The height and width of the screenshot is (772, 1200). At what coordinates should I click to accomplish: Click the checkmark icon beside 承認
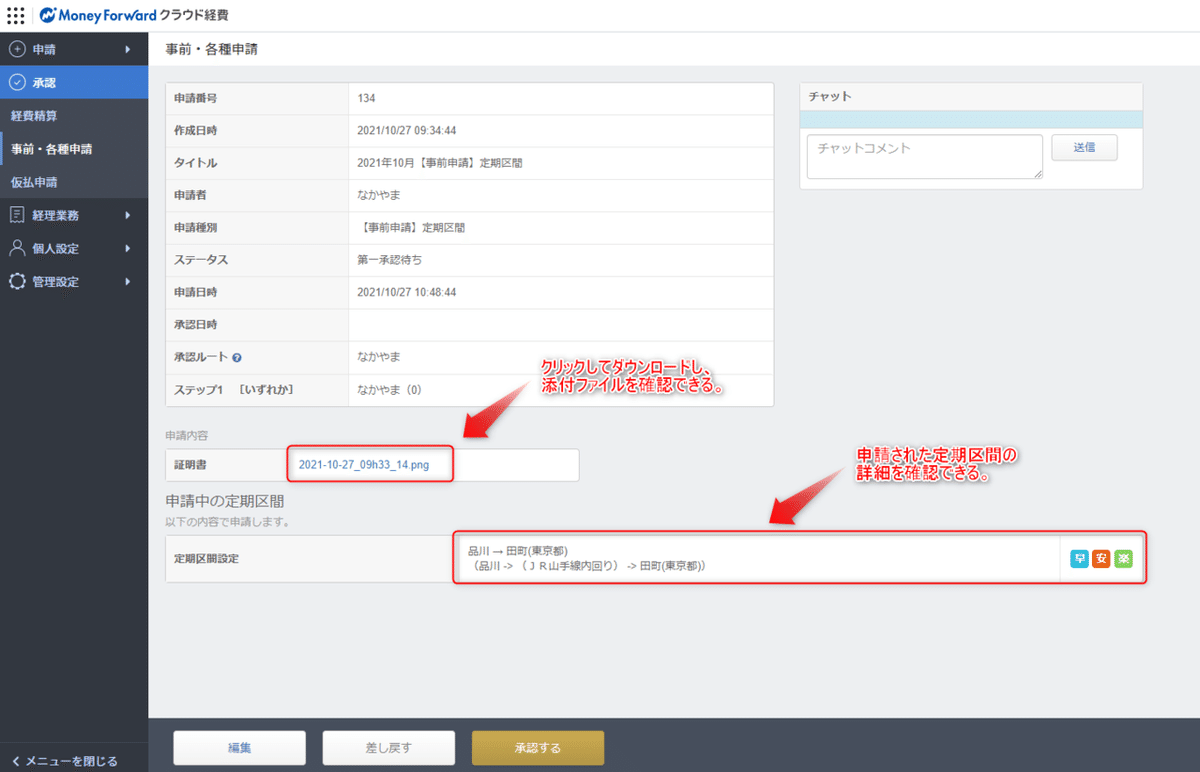click(x=17, y=83)
